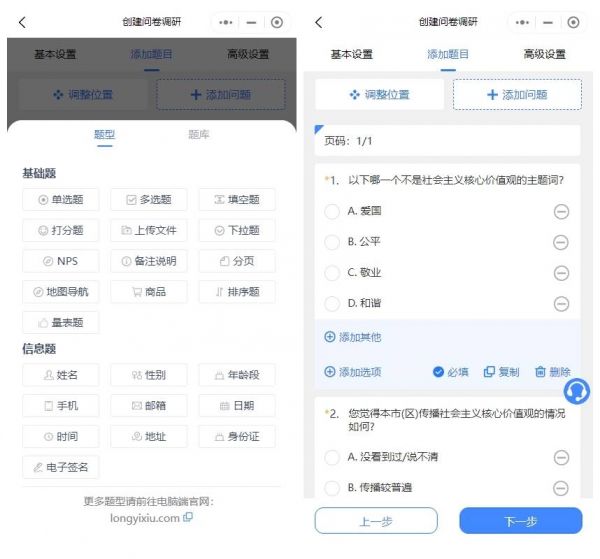
Task: Add a 打分题 rating question
Action: (x=61, y=230)
